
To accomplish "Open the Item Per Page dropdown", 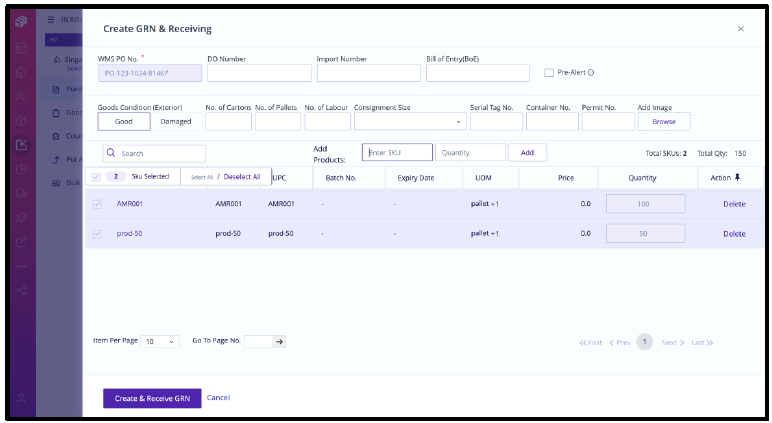I will (x=160, y=341).
